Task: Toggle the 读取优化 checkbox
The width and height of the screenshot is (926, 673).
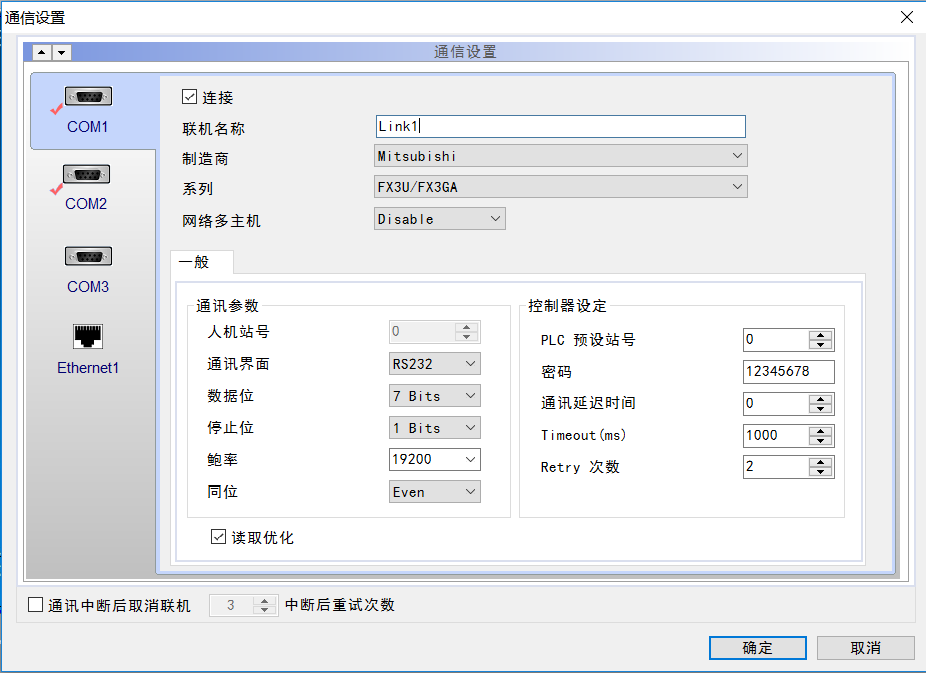Action: 219,537
